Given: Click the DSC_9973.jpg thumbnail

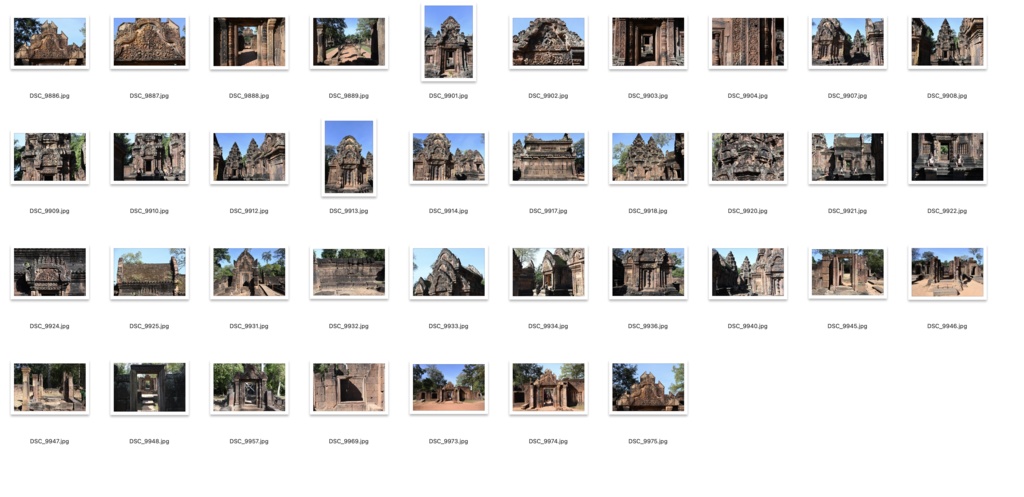Looking at the screenshot, I should pos(449,388).
